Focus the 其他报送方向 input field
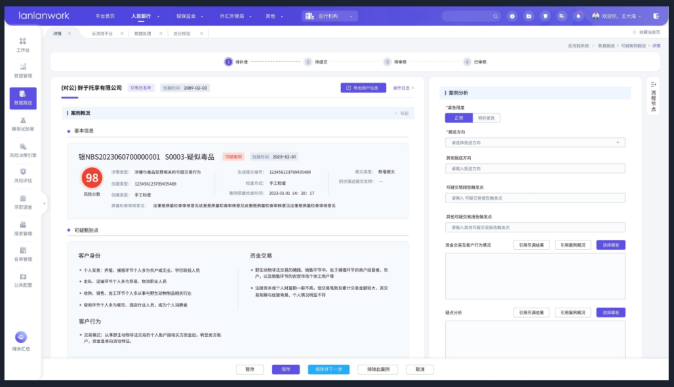The image size is (674, 387). pos(535,169)
